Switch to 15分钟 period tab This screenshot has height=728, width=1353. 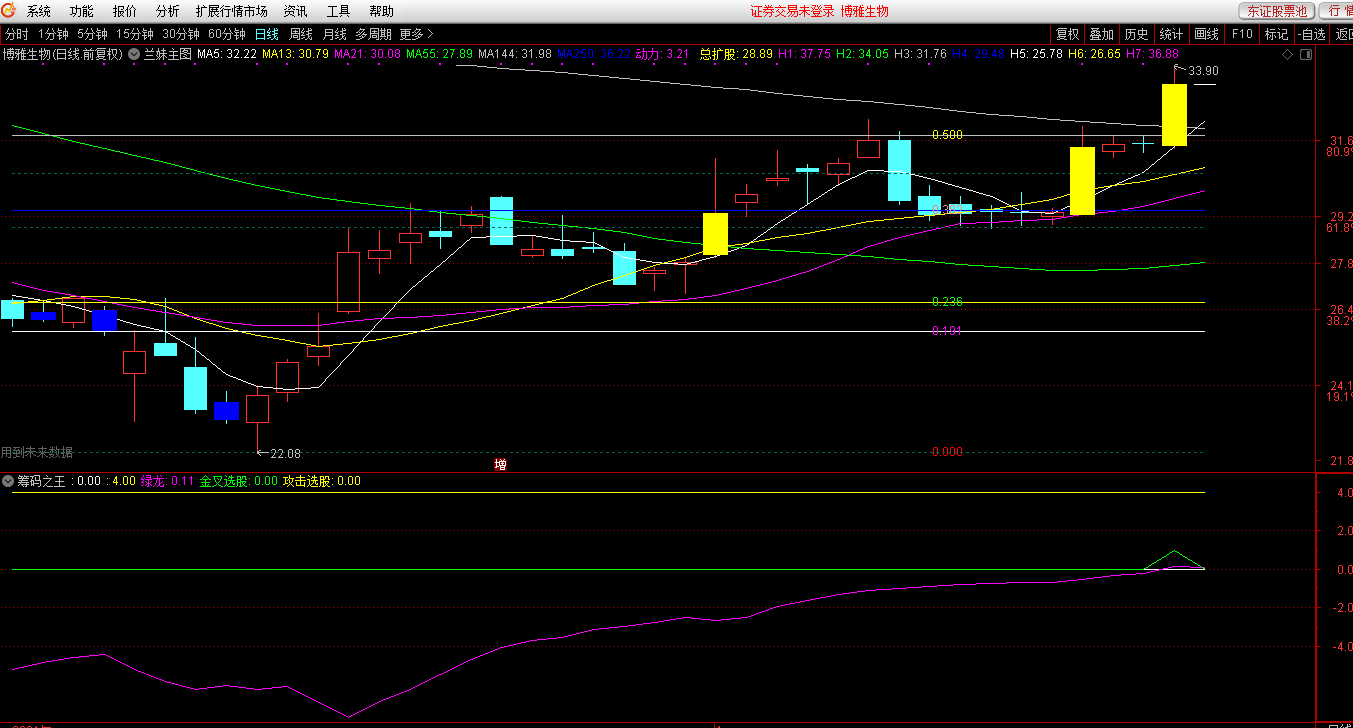tap(135, 34)
